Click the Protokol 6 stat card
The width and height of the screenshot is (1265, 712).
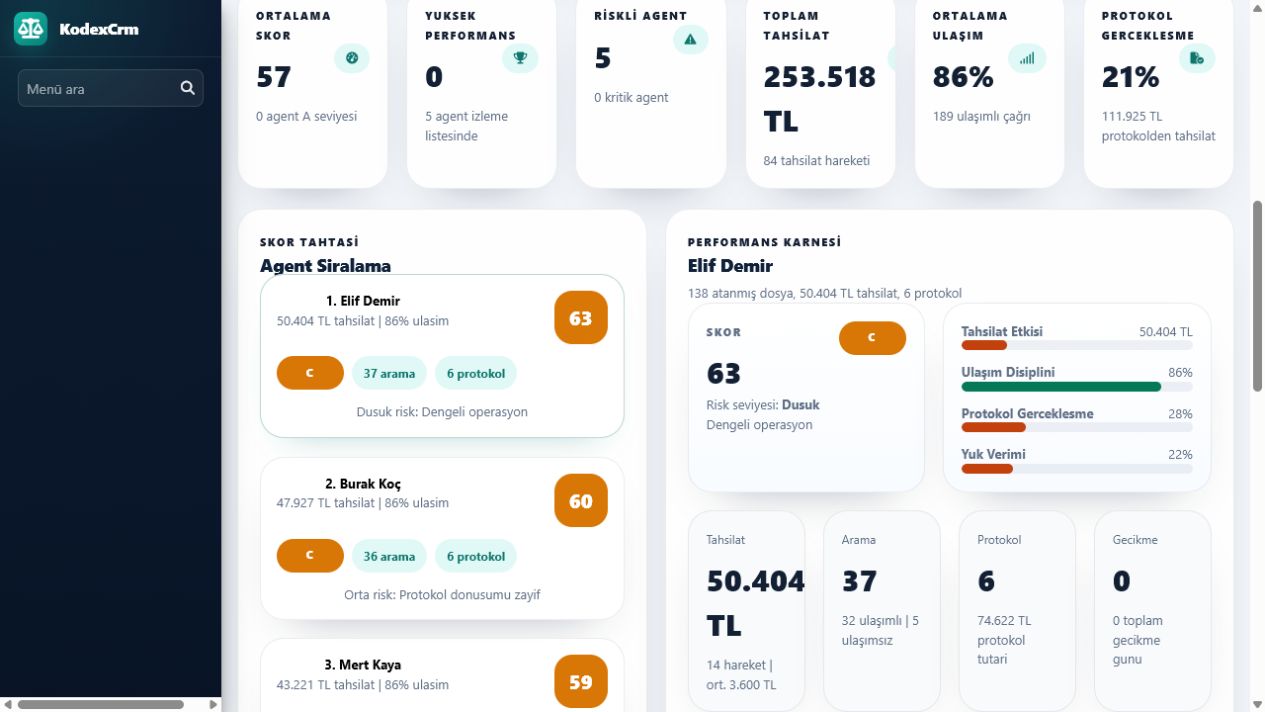[x=1017, y=611]
